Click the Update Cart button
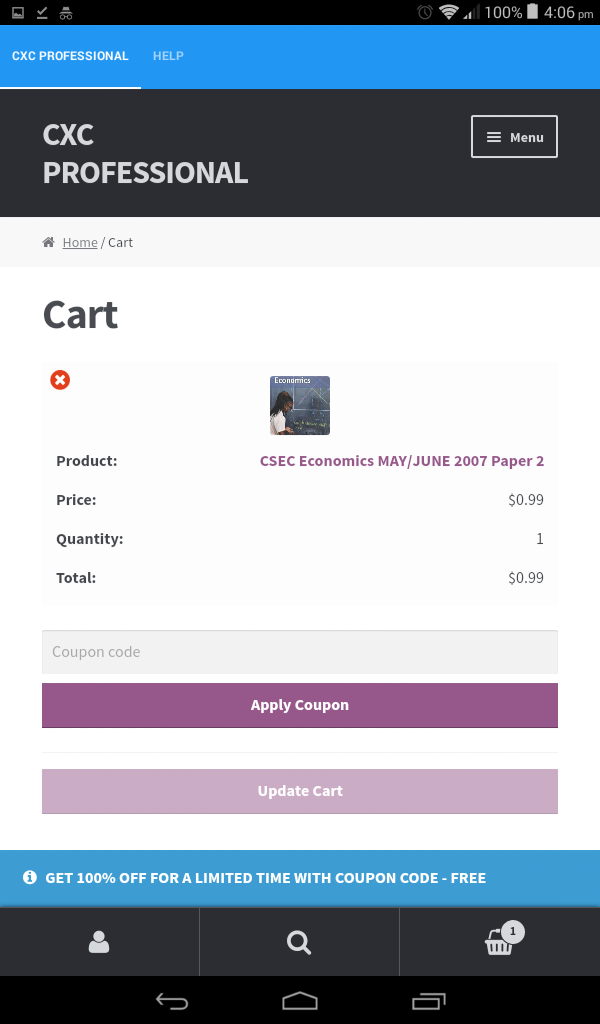 click(x=300, y=791)
